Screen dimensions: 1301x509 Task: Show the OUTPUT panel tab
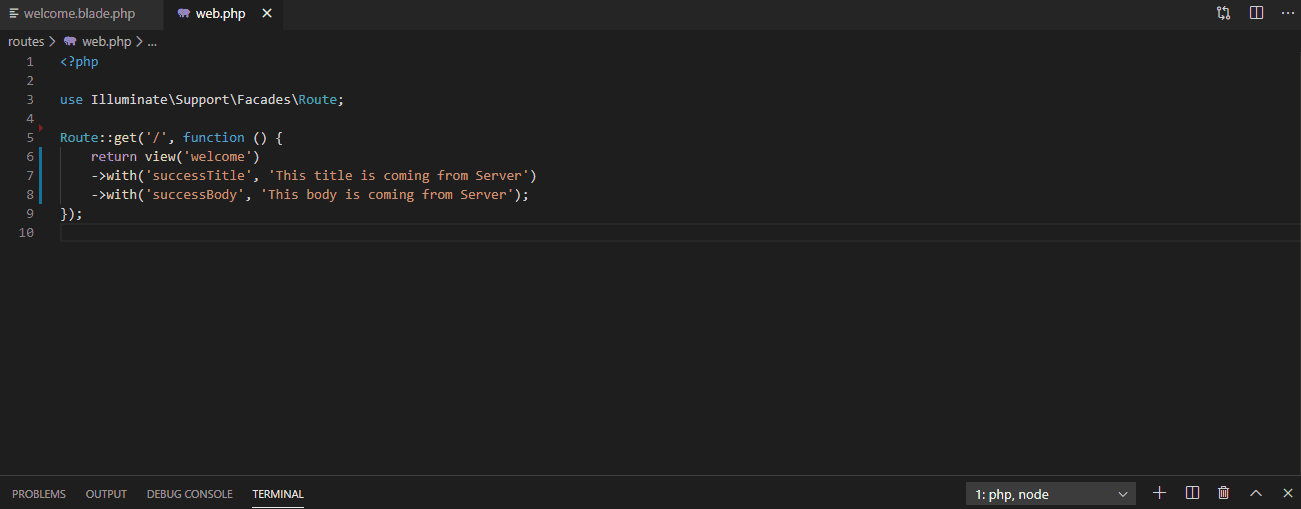106,494
